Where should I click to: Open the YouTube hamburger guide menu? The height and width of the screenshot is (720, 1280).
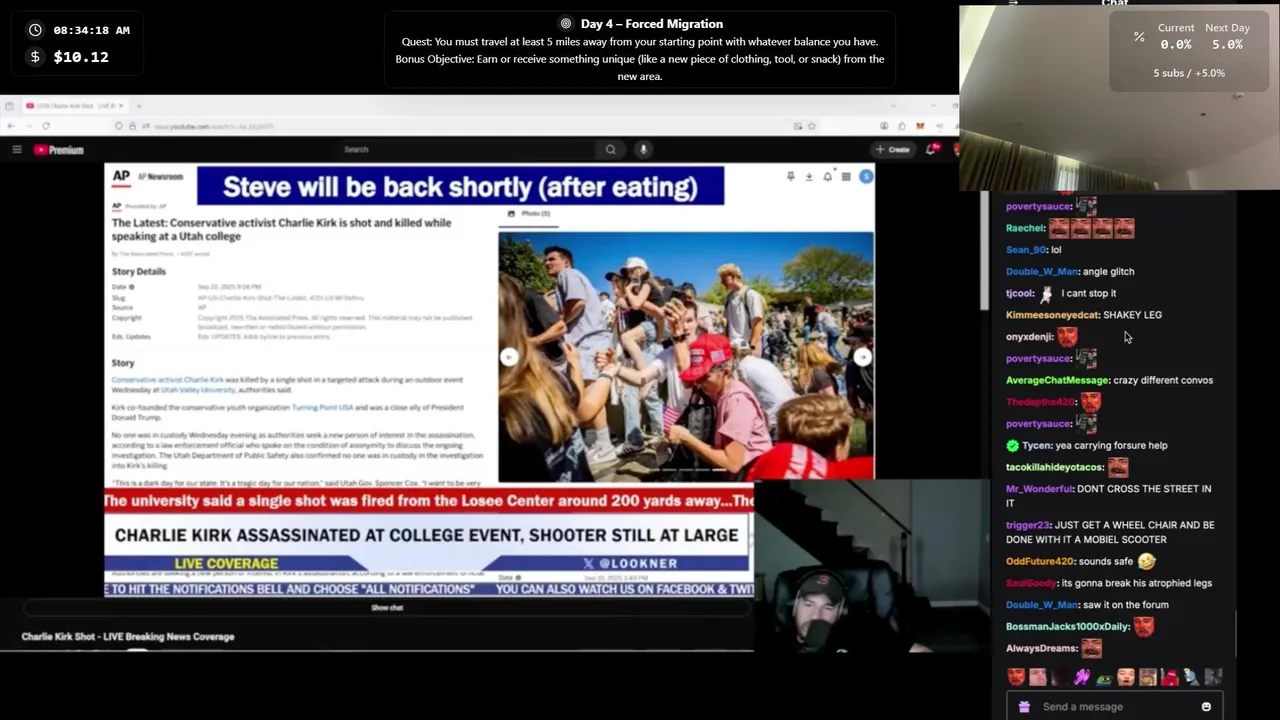pos(16,149)
